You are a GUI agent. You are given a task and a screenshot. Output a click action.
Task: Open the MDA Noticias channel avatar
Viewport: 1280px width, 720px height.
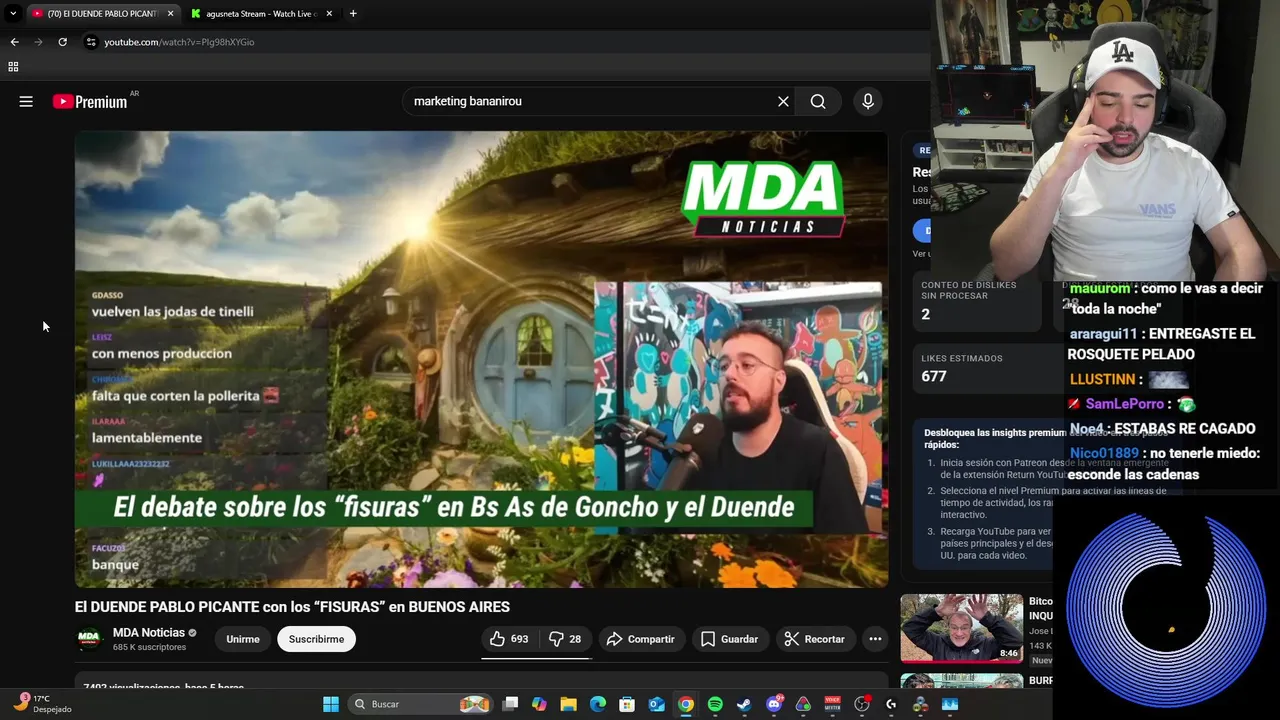click(x=89, y=639)
